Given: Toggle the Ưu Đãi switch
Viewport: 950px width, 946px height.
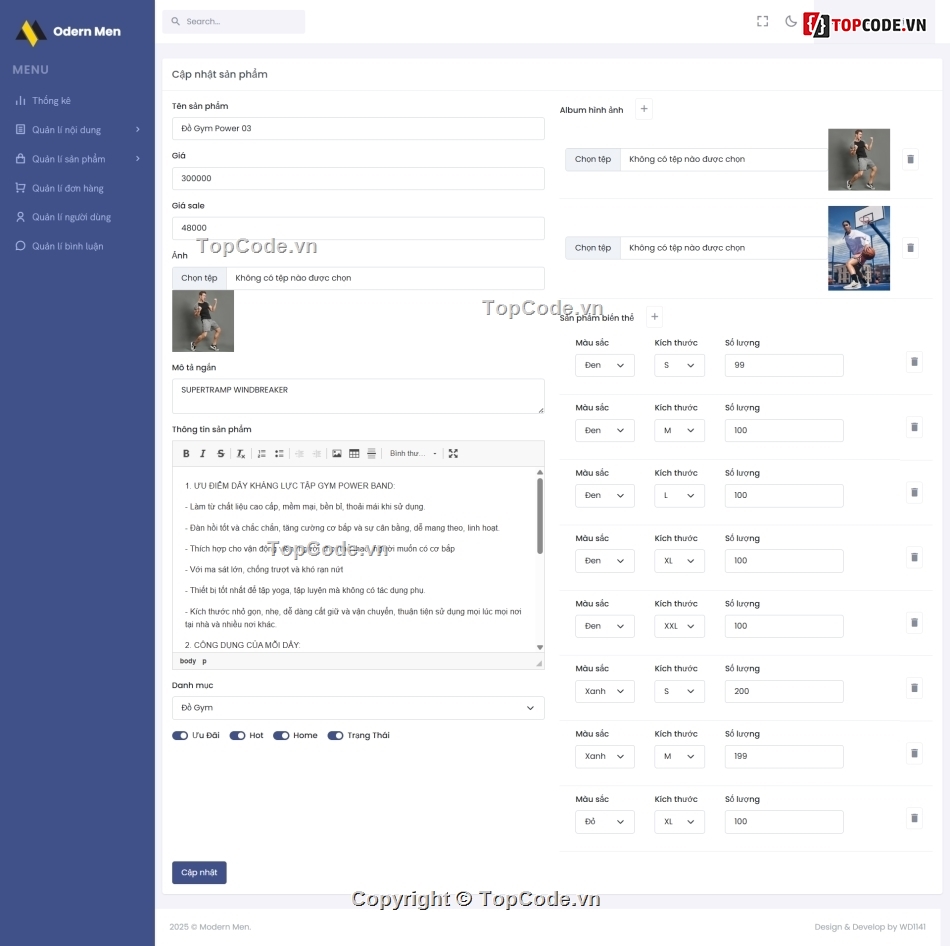Looking at the screenshot, I should (180, 735).
